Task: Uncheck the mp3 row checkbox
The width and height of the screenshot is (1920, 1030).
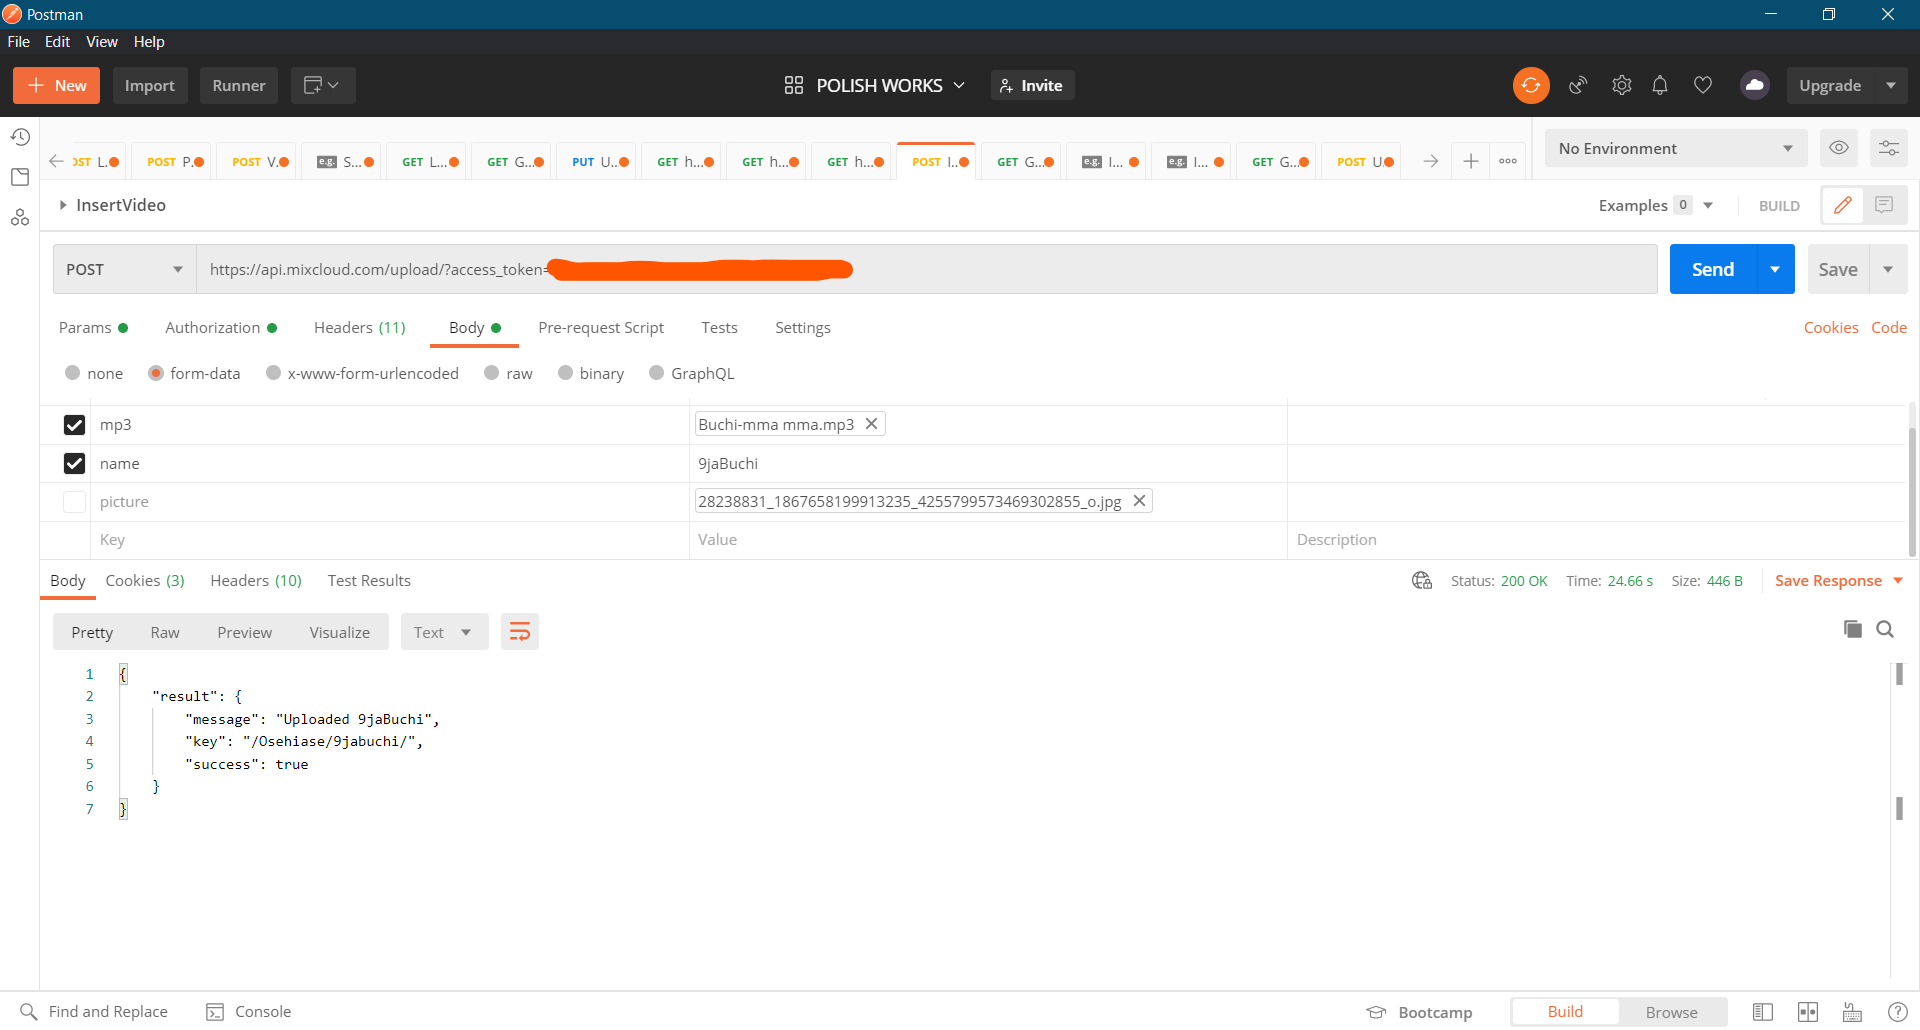Action: pyautogui.click(x=74, y=425)
